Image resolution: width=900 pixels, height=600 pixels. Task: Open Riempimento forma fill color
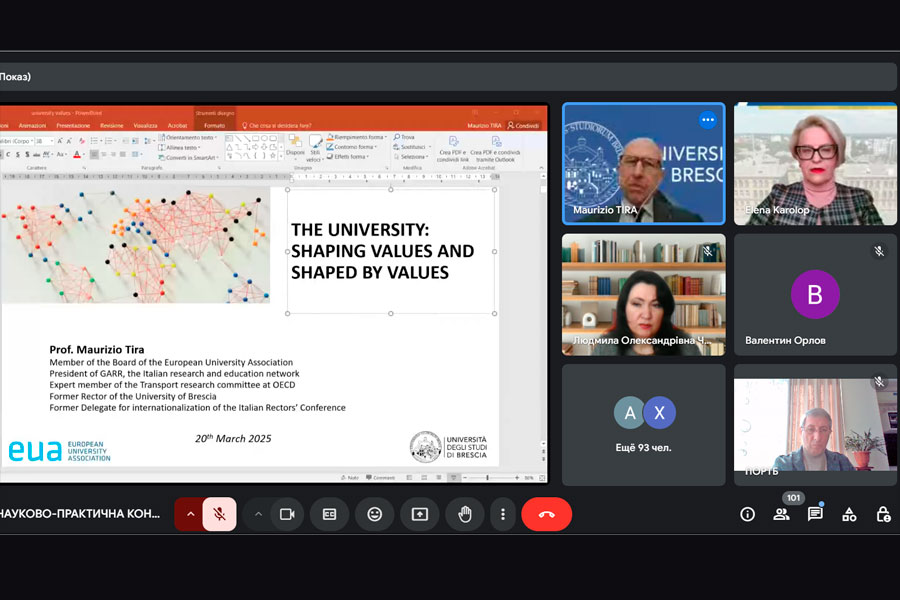[356, 137]
